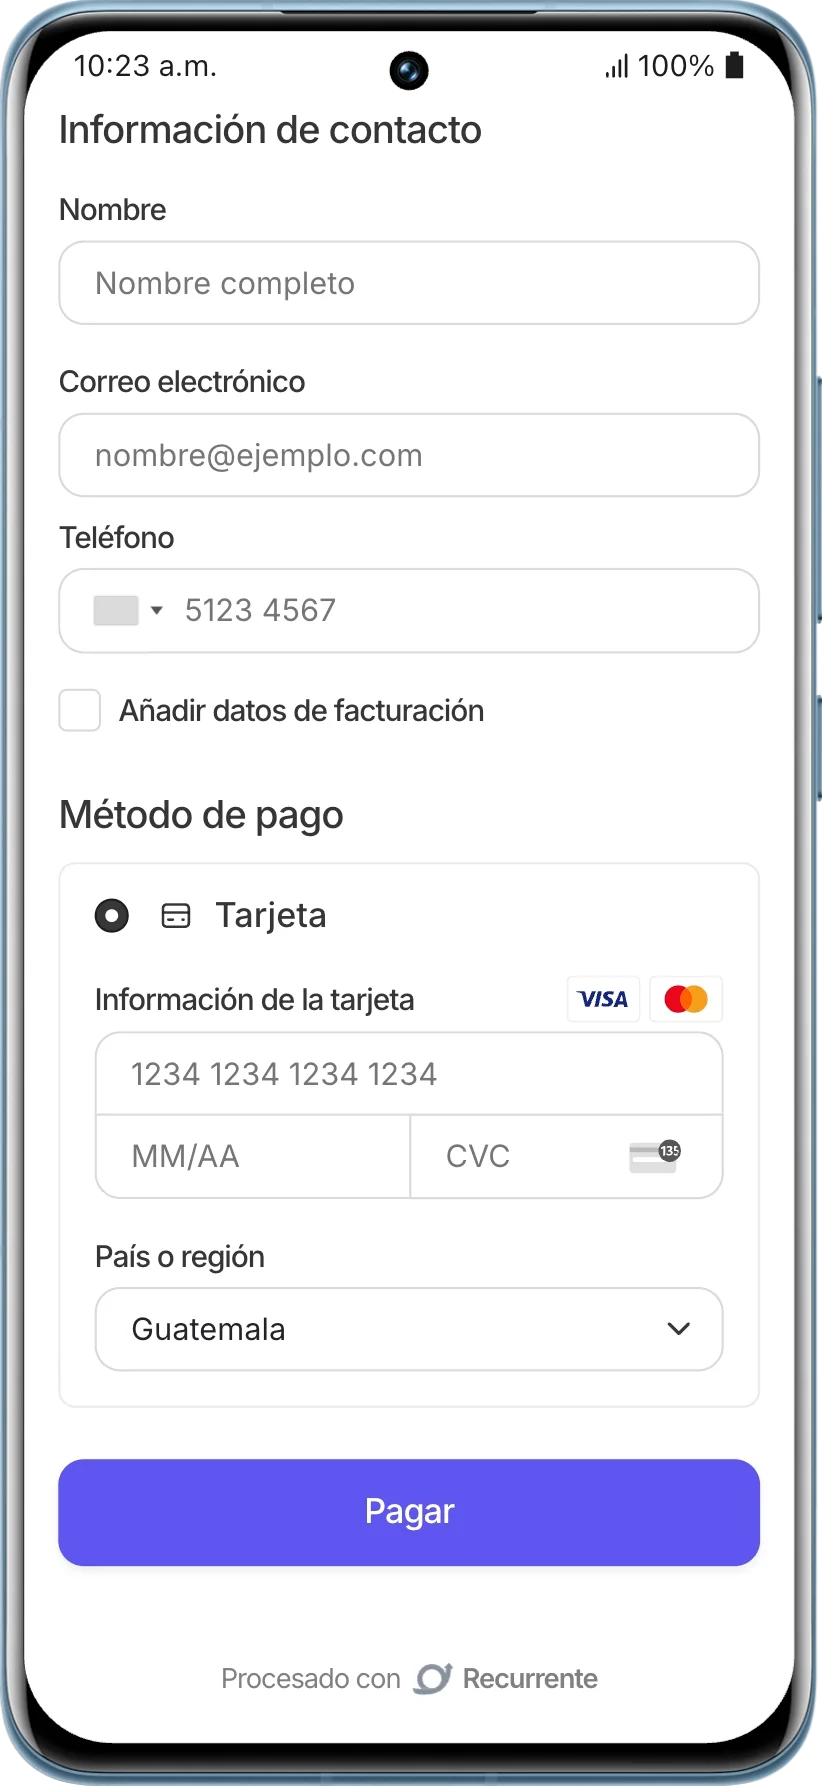The width and height of the screenshot is (822, 1786).
Task: Focus the Correo electrónico email field
Action: [x=408, y=455]
